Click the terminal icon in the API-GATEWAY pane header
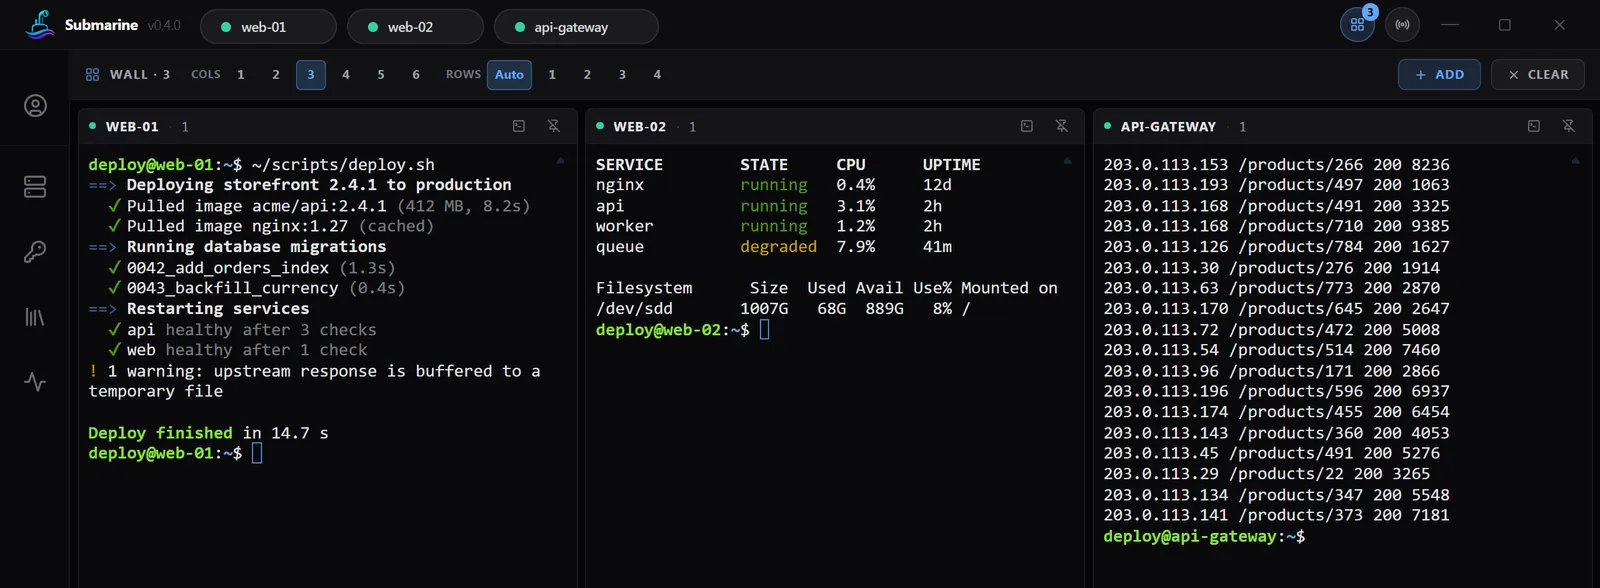The image size is (1600, 588). click(1534, 126)
